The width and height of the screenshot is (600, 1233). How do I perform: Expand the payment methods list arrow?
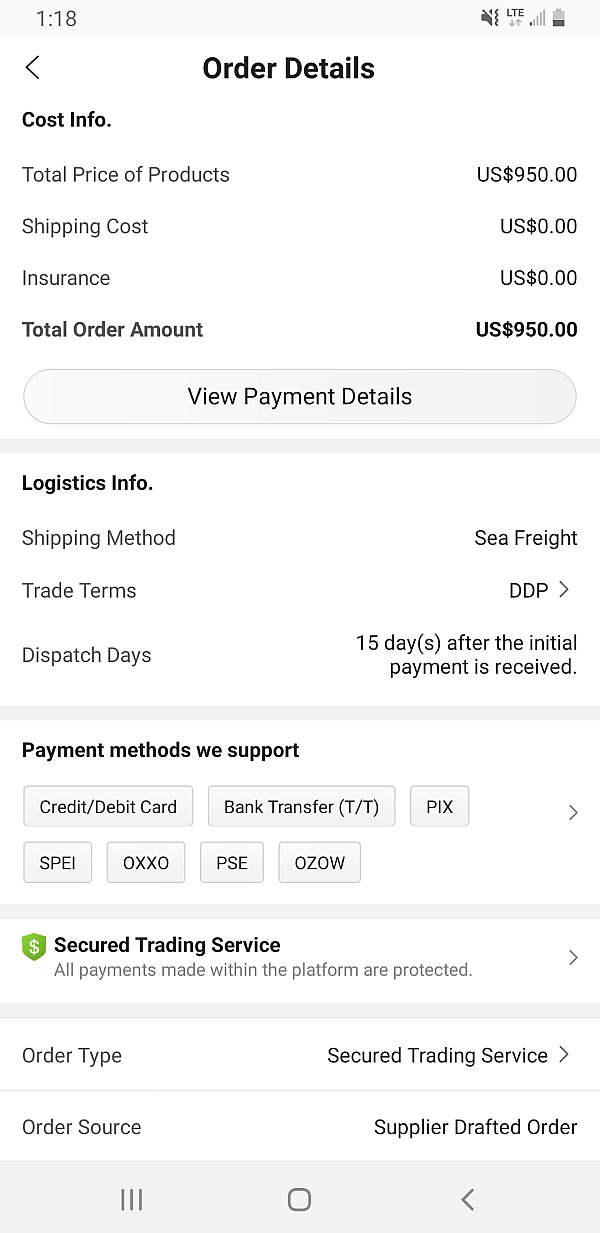point(573,813)
